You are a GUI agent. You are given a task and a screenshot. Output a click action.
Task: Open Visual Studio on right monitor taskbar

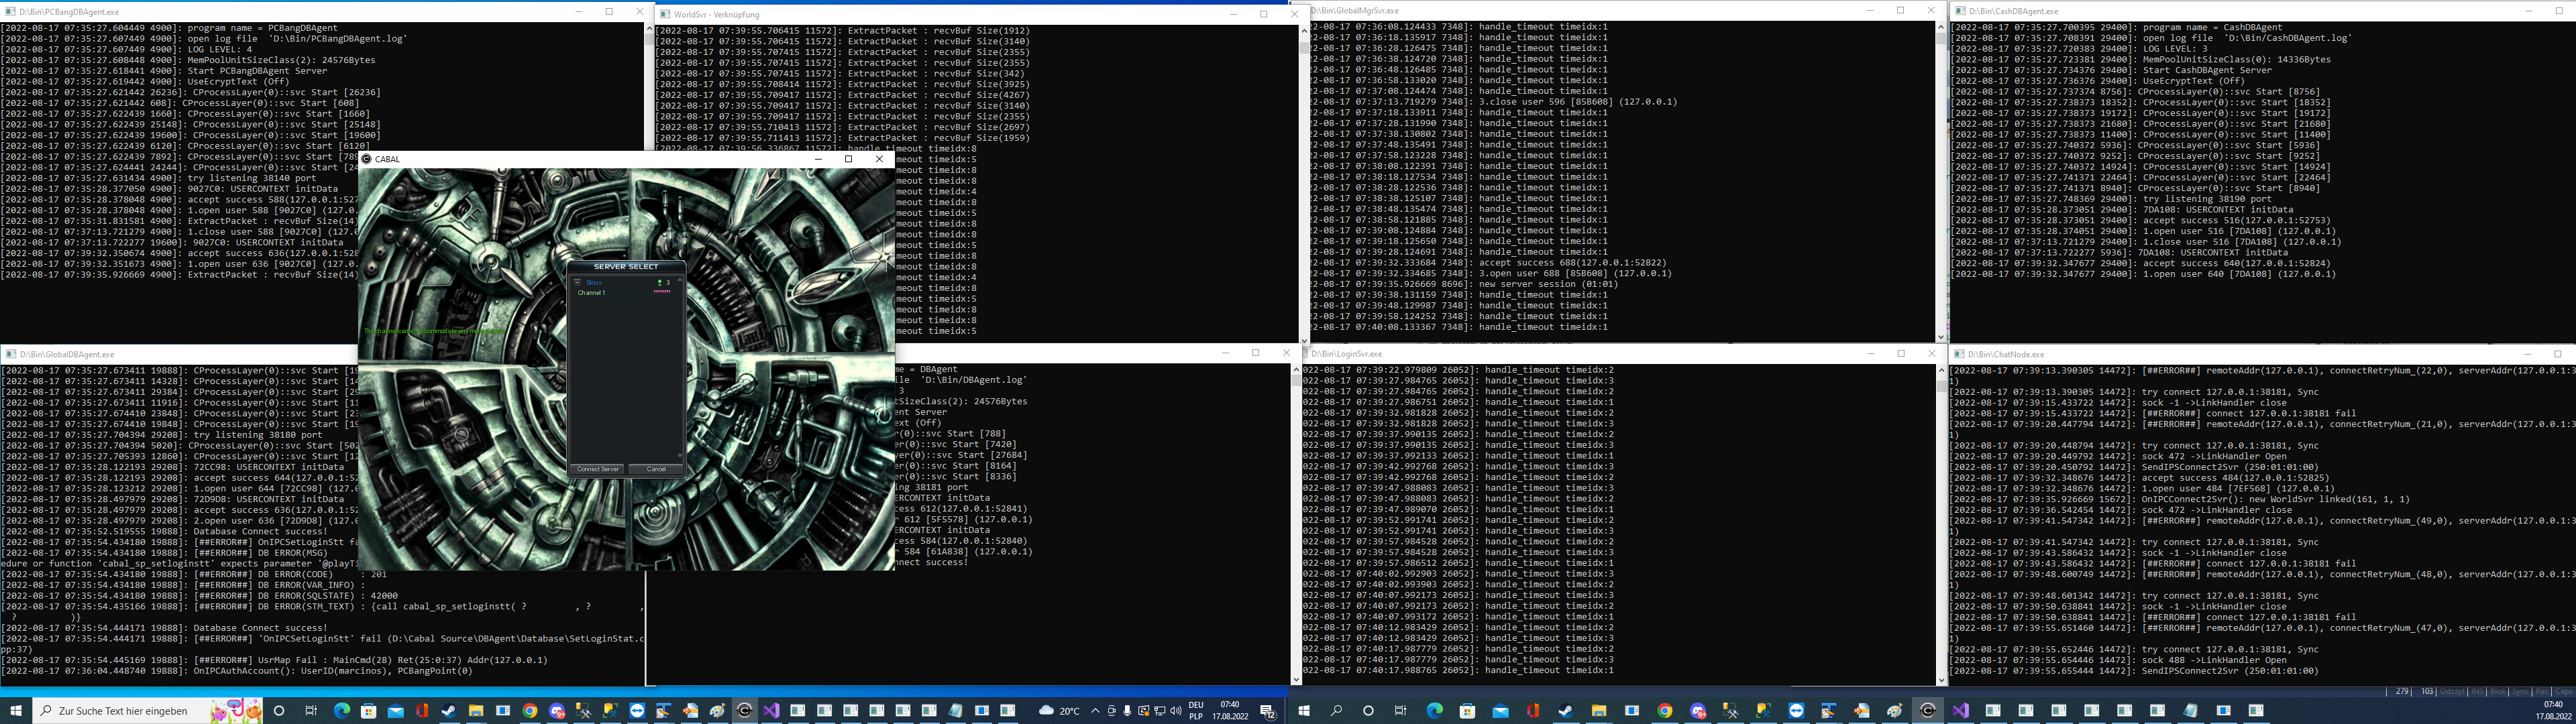[1960, 711]
